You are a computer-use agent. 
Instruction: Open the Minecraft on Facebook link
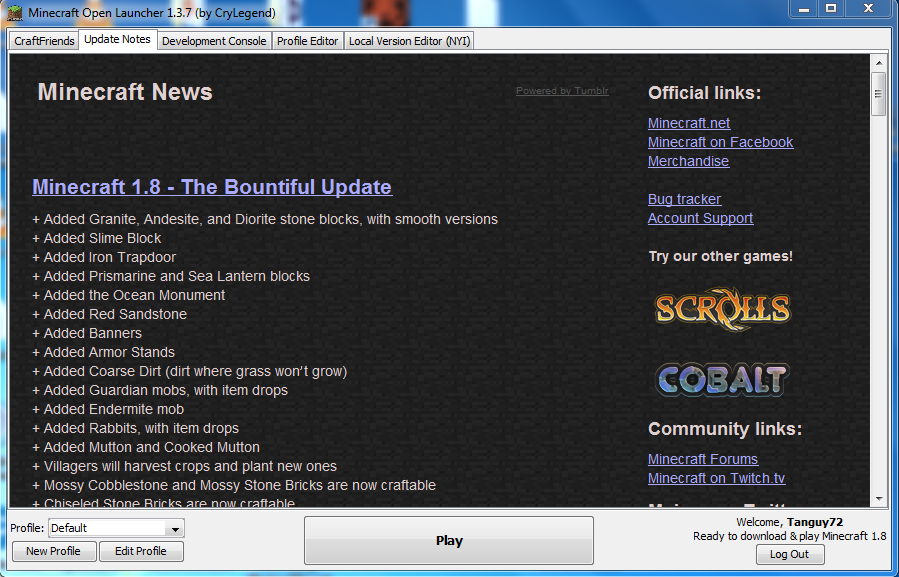tap(721, 142)
